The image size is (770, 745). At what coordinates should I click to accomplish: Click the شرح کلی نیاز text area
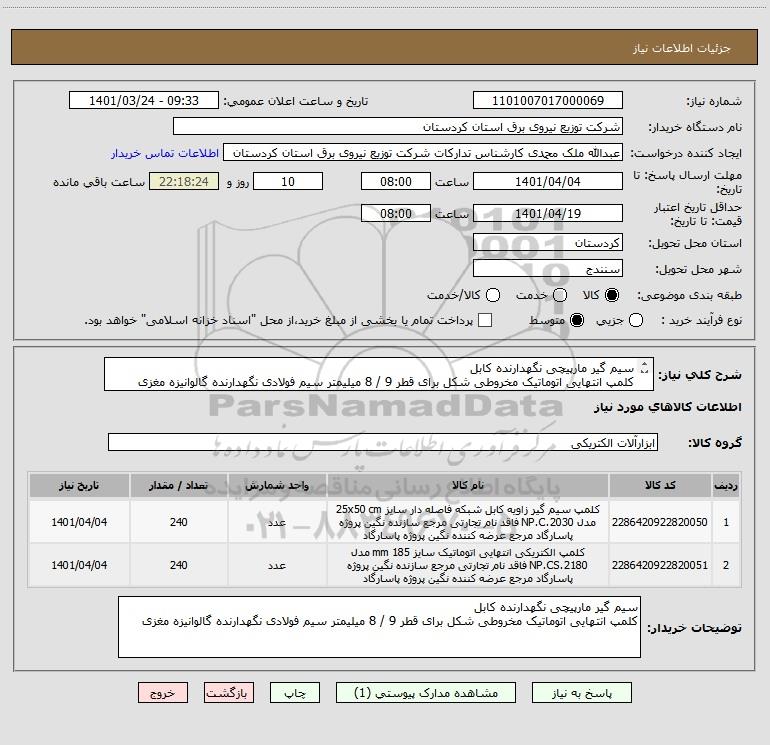[x=379, y=374]
